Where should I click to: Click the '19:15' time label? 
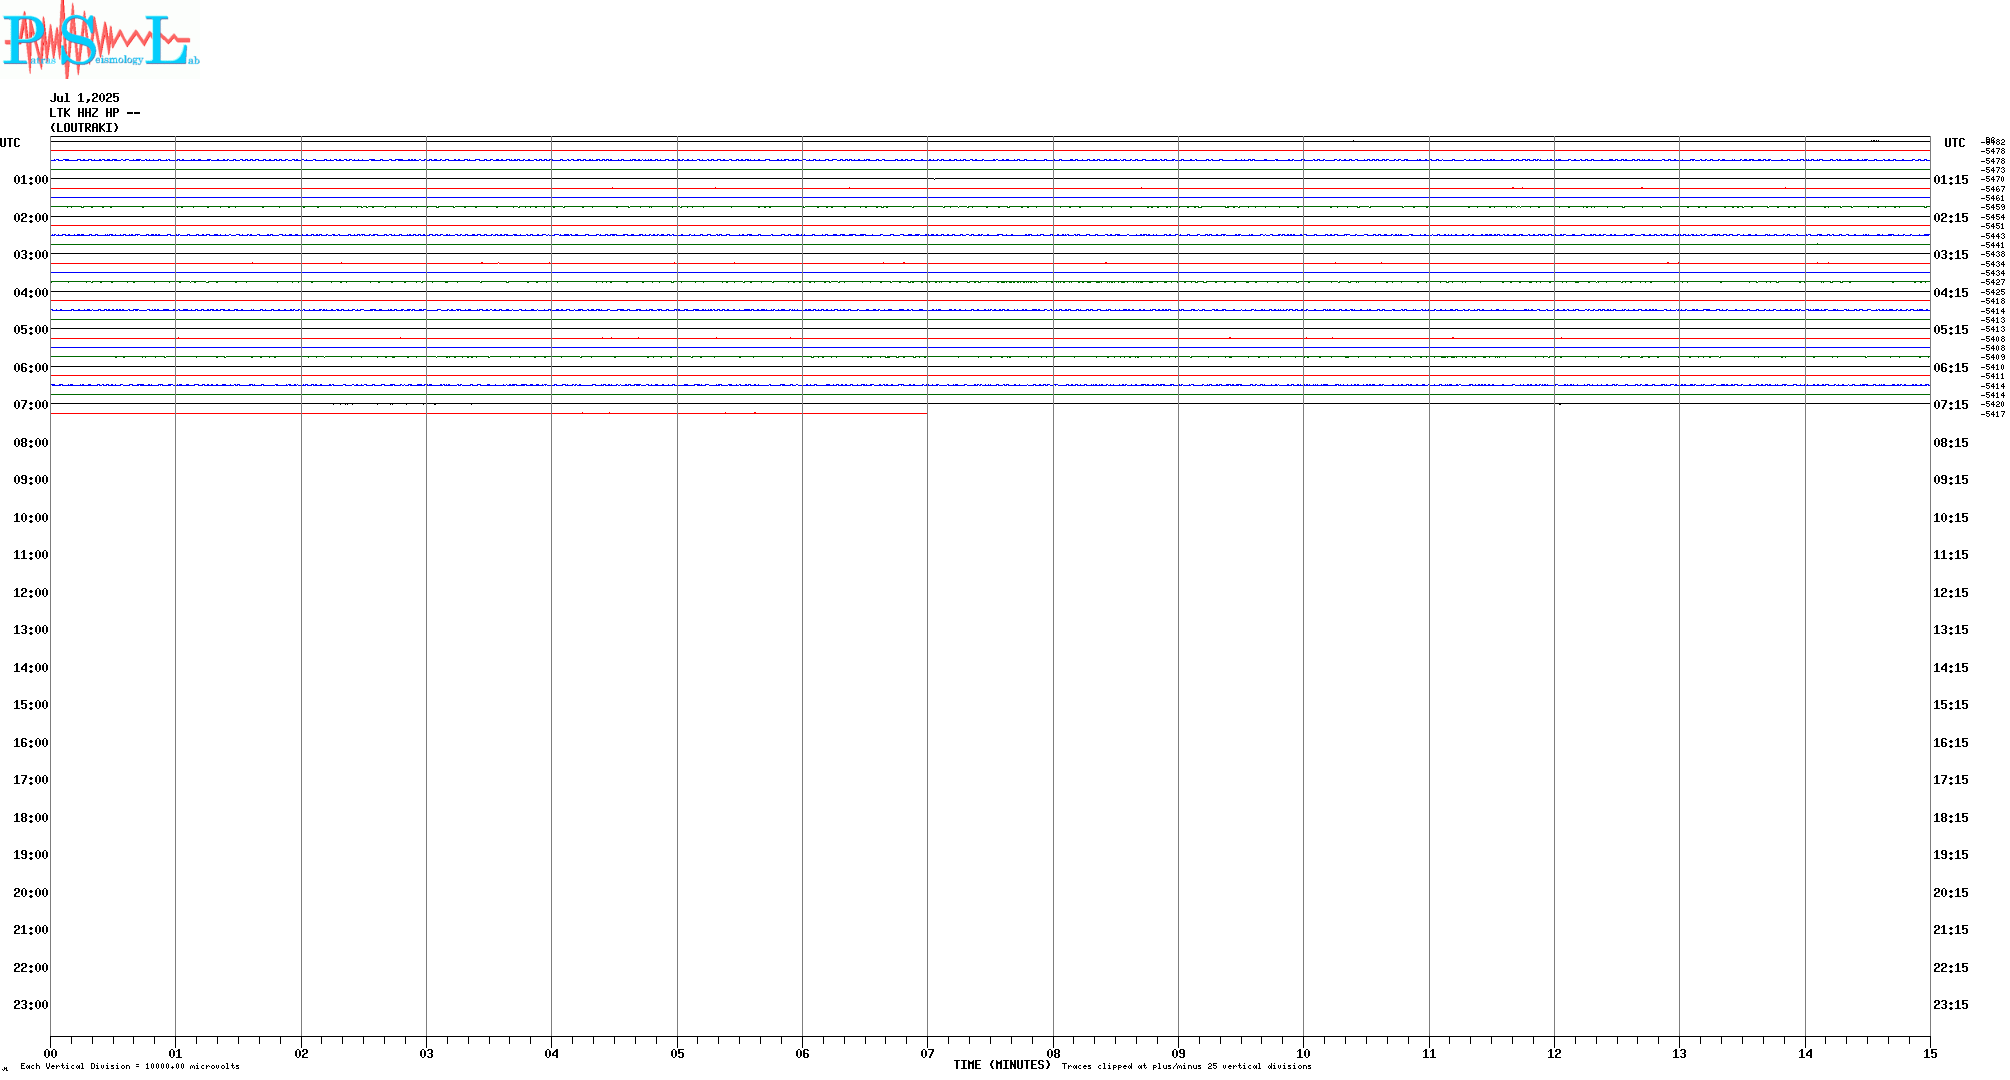coord(1951,855)
